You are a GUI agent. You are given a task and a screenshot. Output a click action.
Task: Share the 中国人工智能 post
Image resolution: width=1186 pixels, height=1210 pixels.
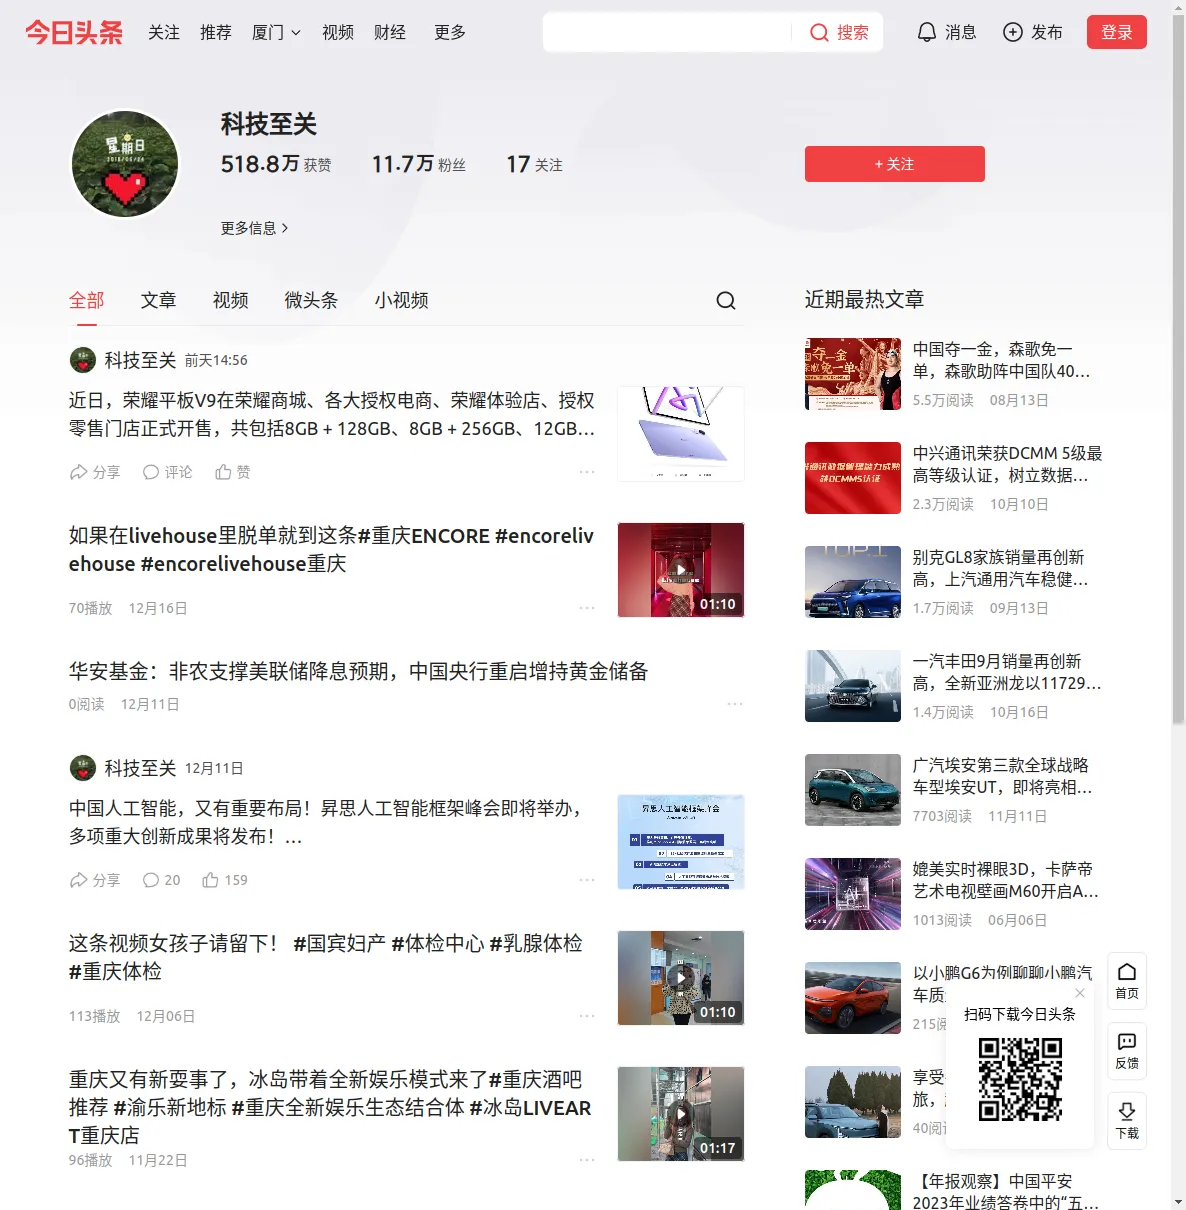94,880
